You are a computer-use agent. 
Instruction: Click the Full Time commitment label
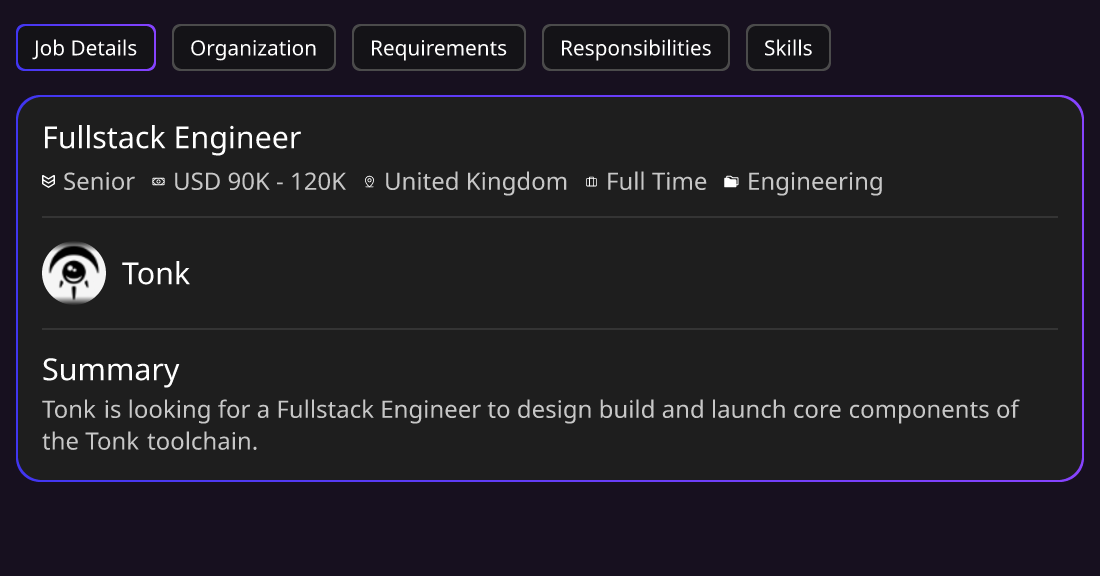click(x=656, y=182)
